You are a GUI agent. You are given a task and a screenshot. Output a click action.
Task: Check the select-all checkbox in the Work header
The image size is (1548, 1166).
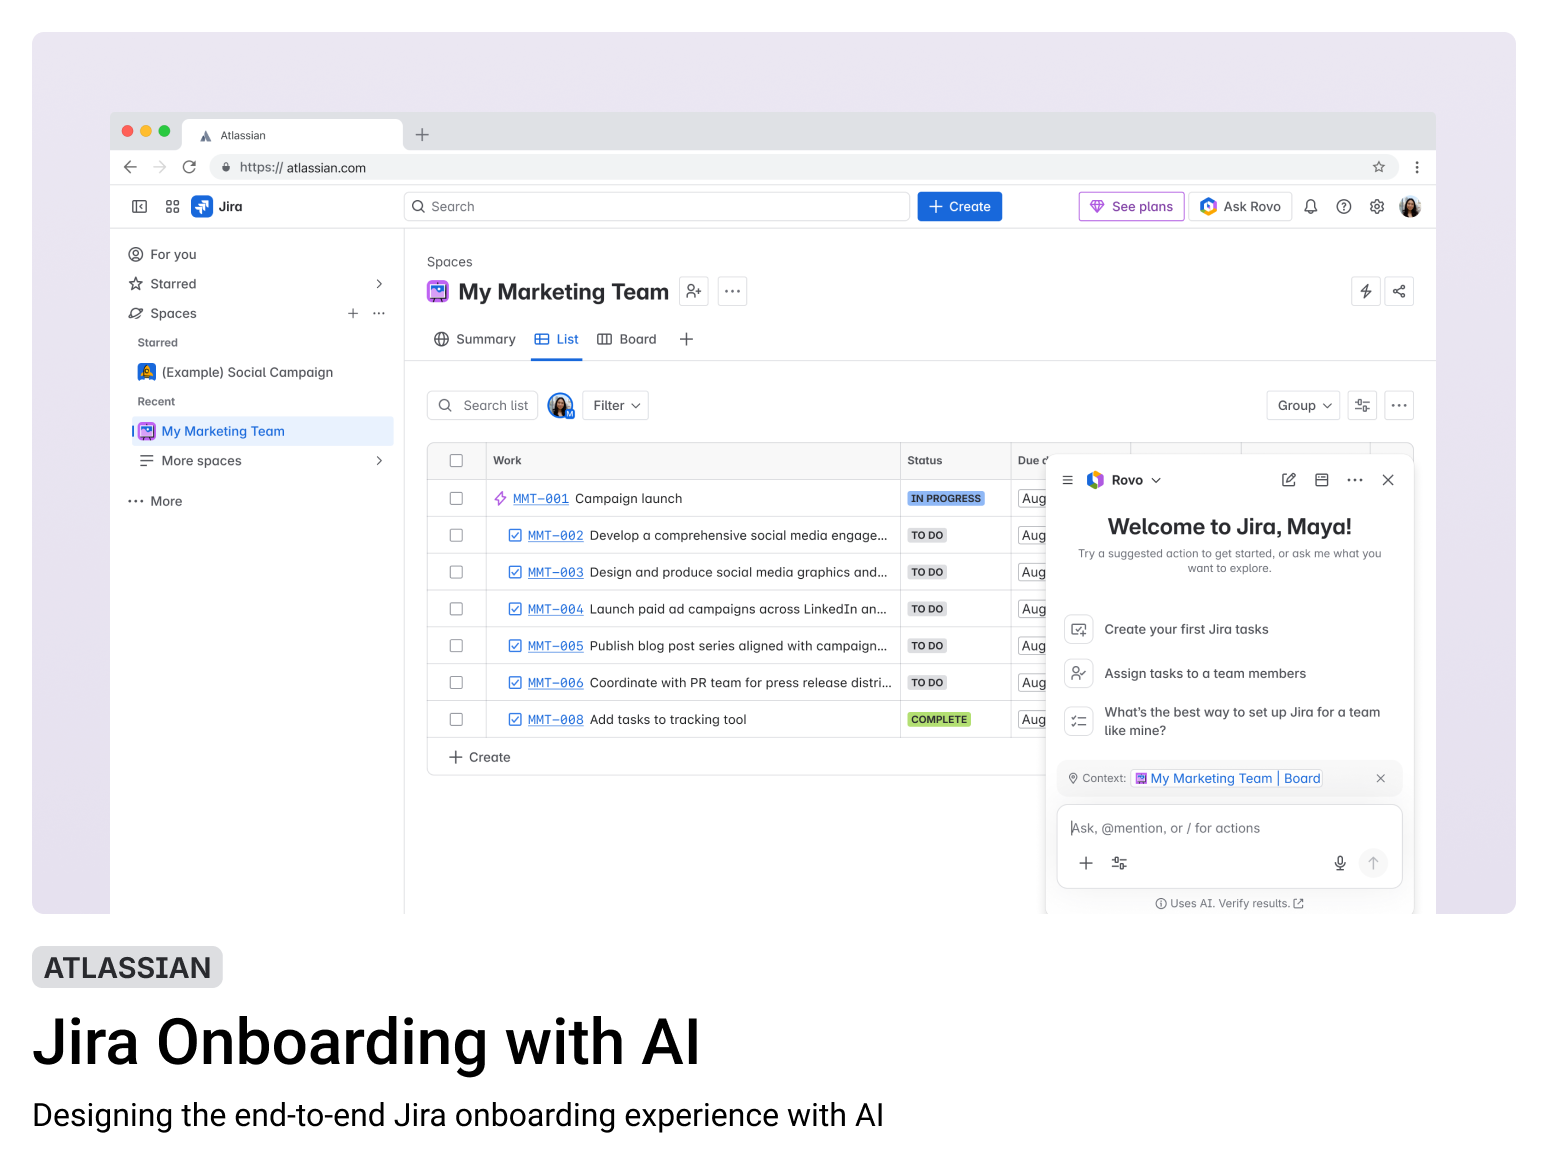456,460
